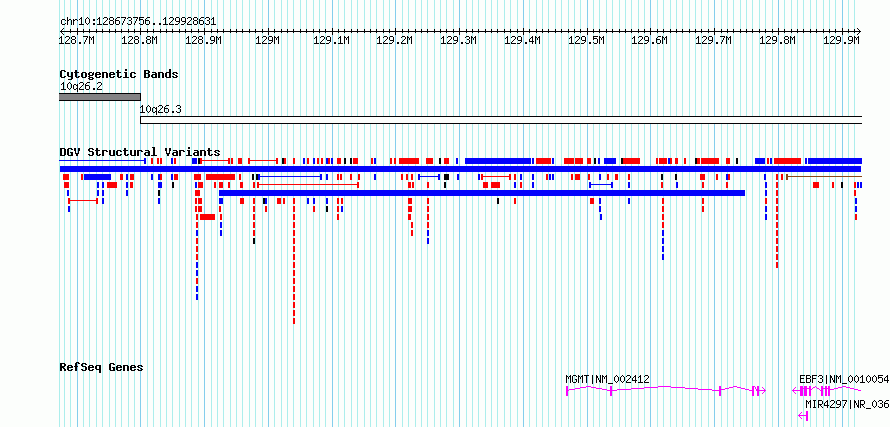Click the 128.7M ruler label
The width and height of the screenshot is (890, 427).
(x=77, y=40)
